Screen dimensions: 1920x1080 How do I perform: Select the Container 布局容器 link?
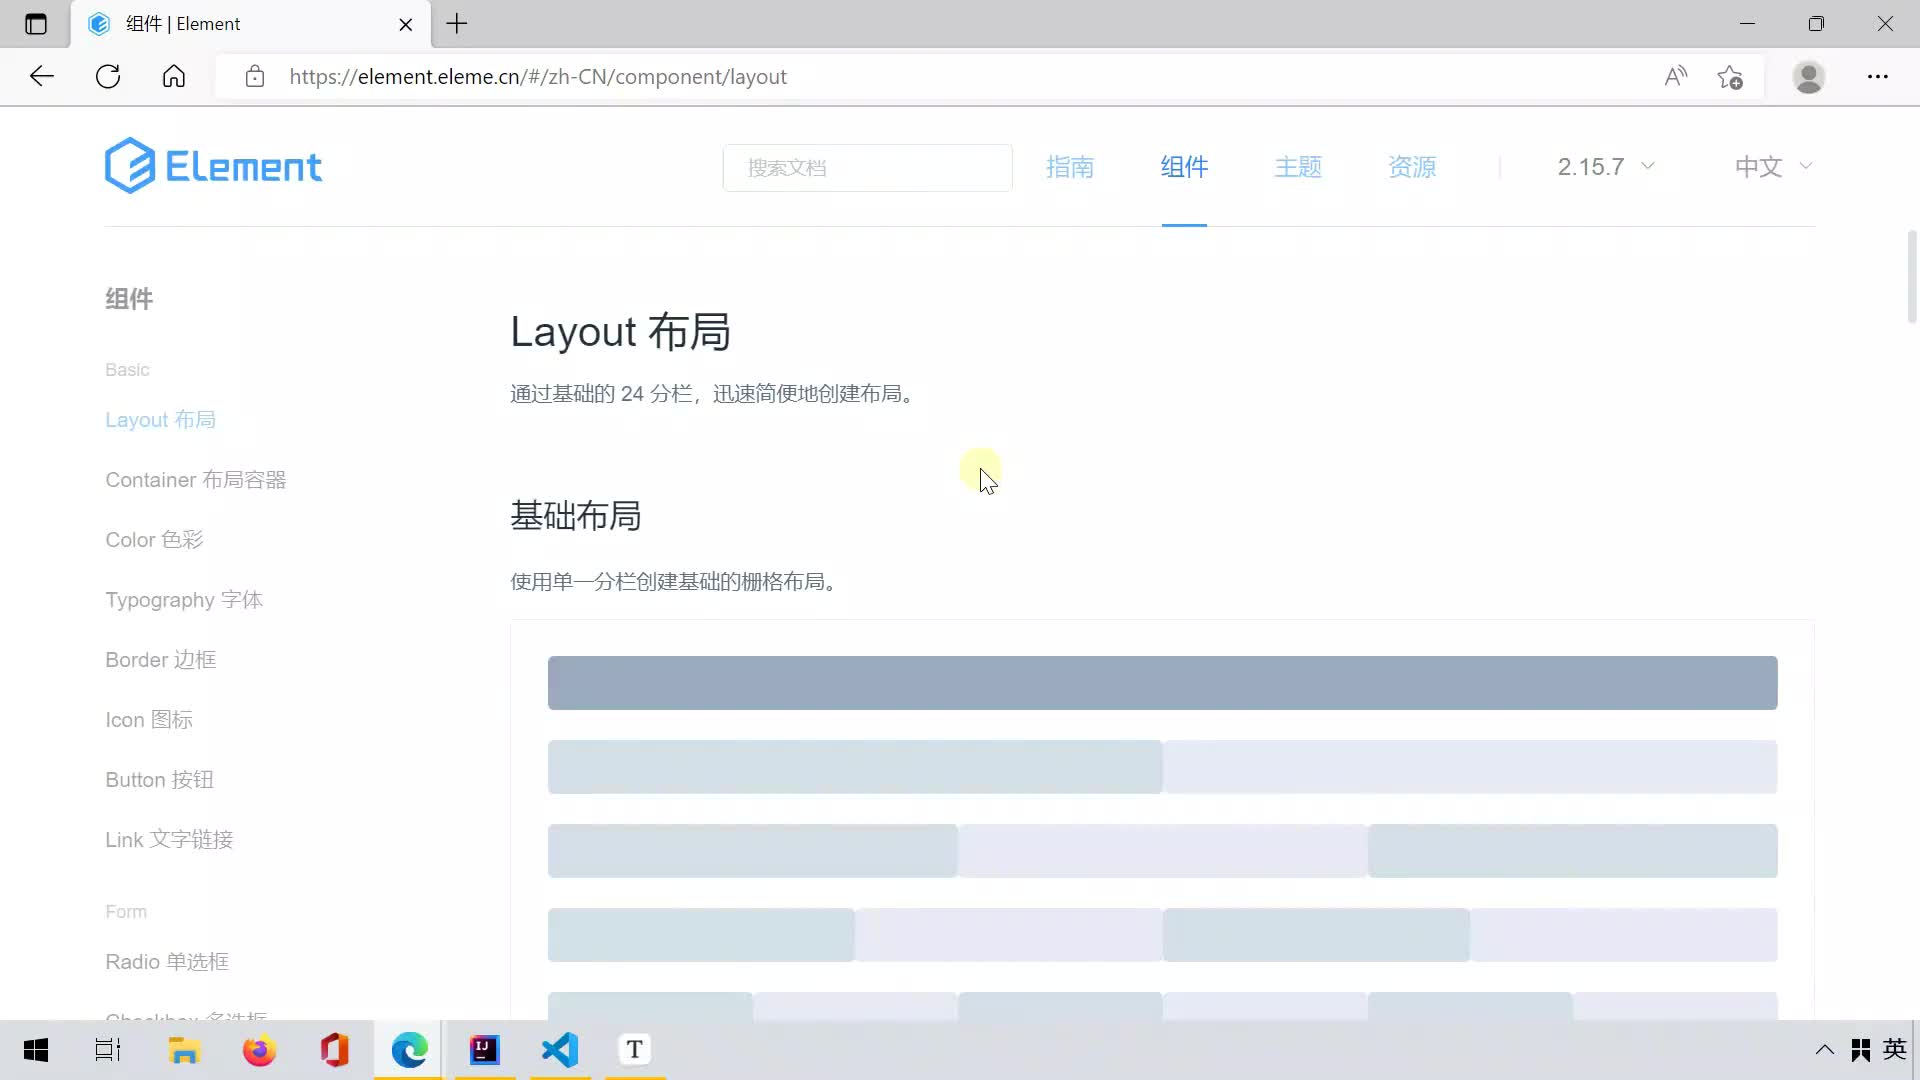[195, 479]
